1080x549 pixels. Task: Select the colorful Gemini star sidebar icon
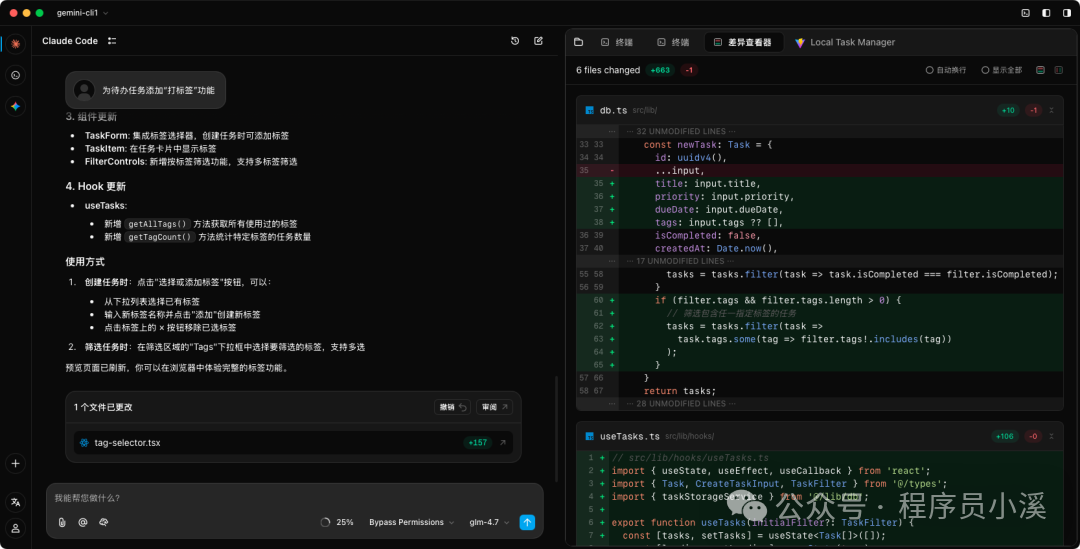(x=15, y=106)
